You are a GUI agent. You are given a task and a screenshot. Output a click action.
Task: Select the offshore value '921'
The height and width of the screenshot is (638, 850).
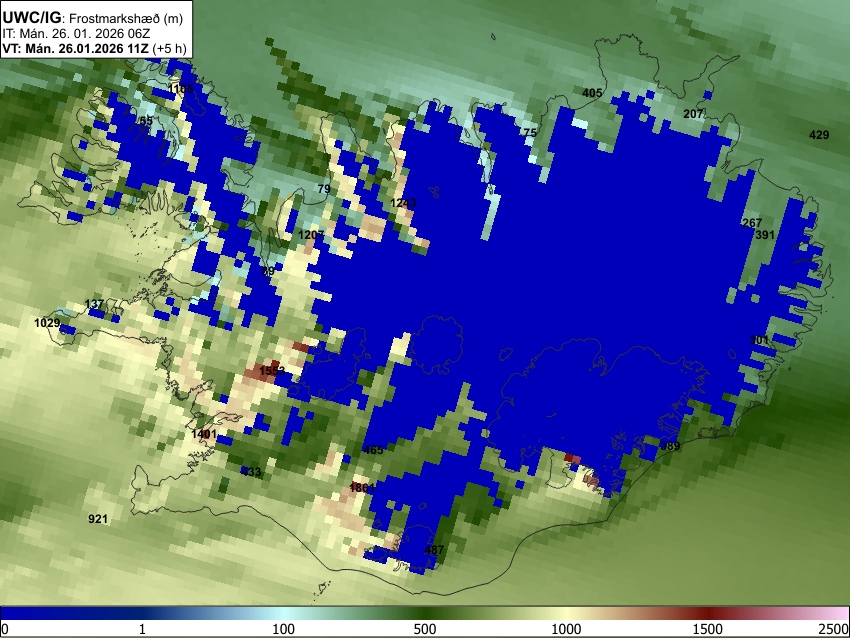(x=98, y=519)
